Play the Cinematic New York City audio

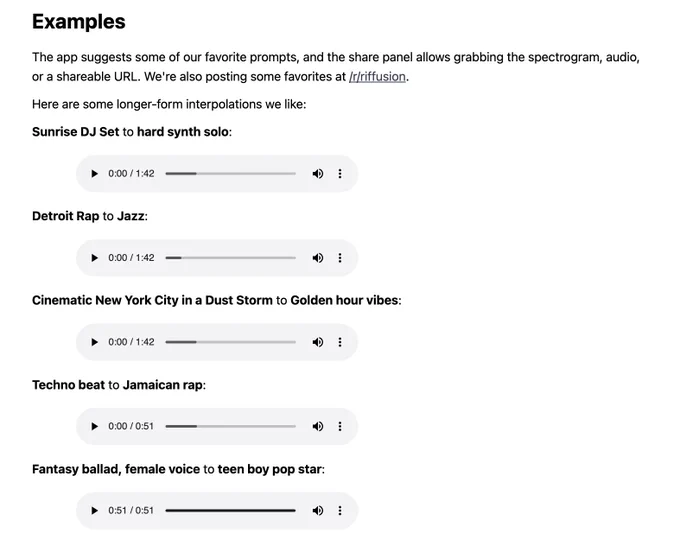tap(94, 342)
